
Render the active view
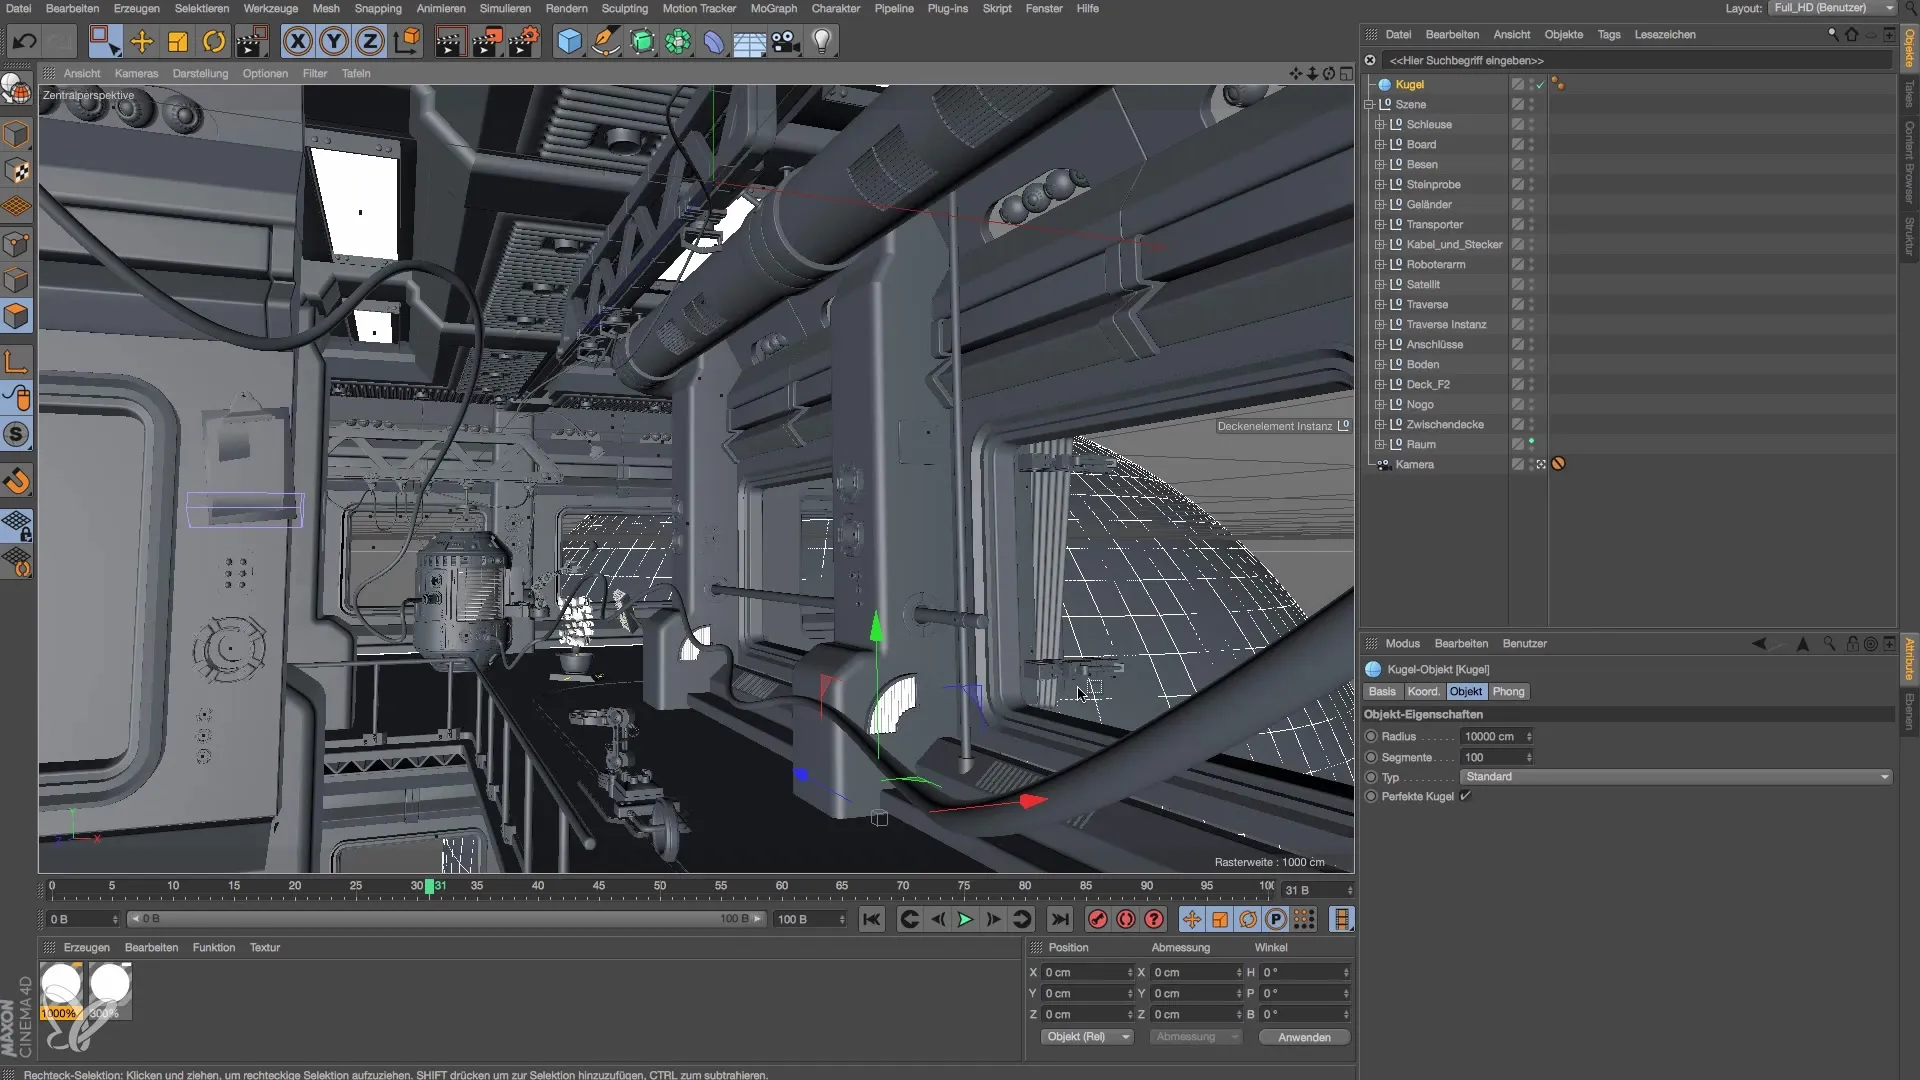pos(450,41)
